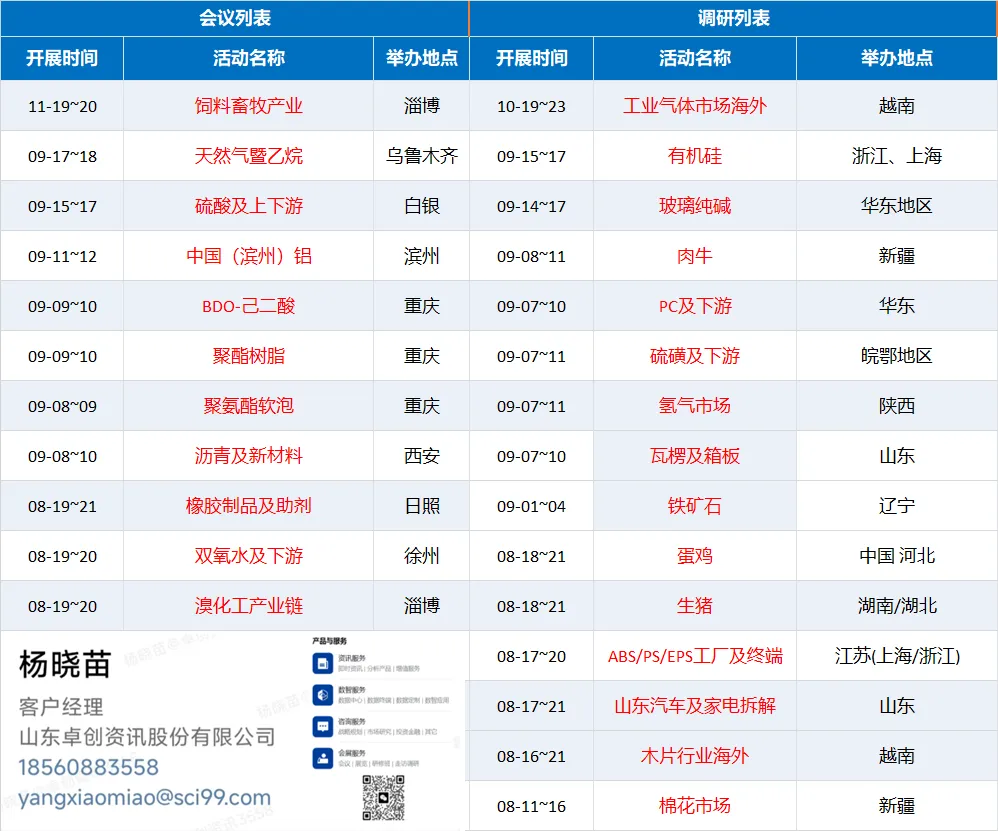Click phone number 18560883558
This screenshot has width=998, height=831.
(88, 767)
